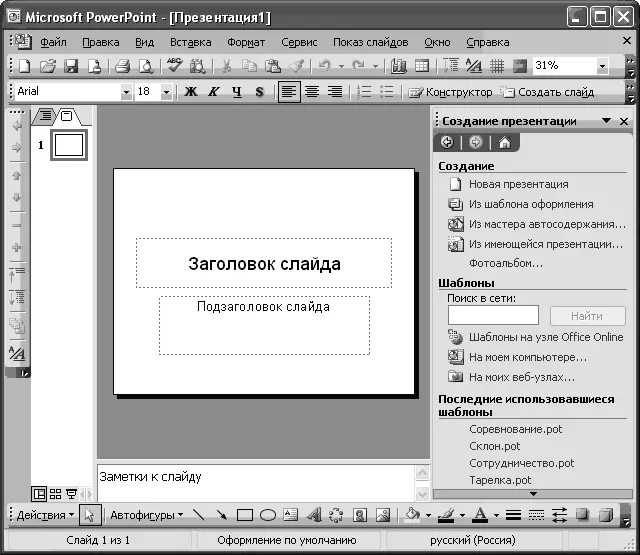
Task: Open the Вставка menu
Action: point(190,42)
